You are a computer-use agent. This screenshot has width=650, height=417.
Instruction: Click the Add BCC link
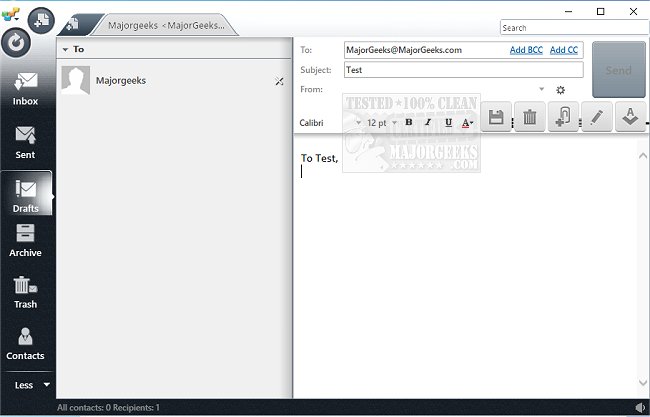(526, 50)
